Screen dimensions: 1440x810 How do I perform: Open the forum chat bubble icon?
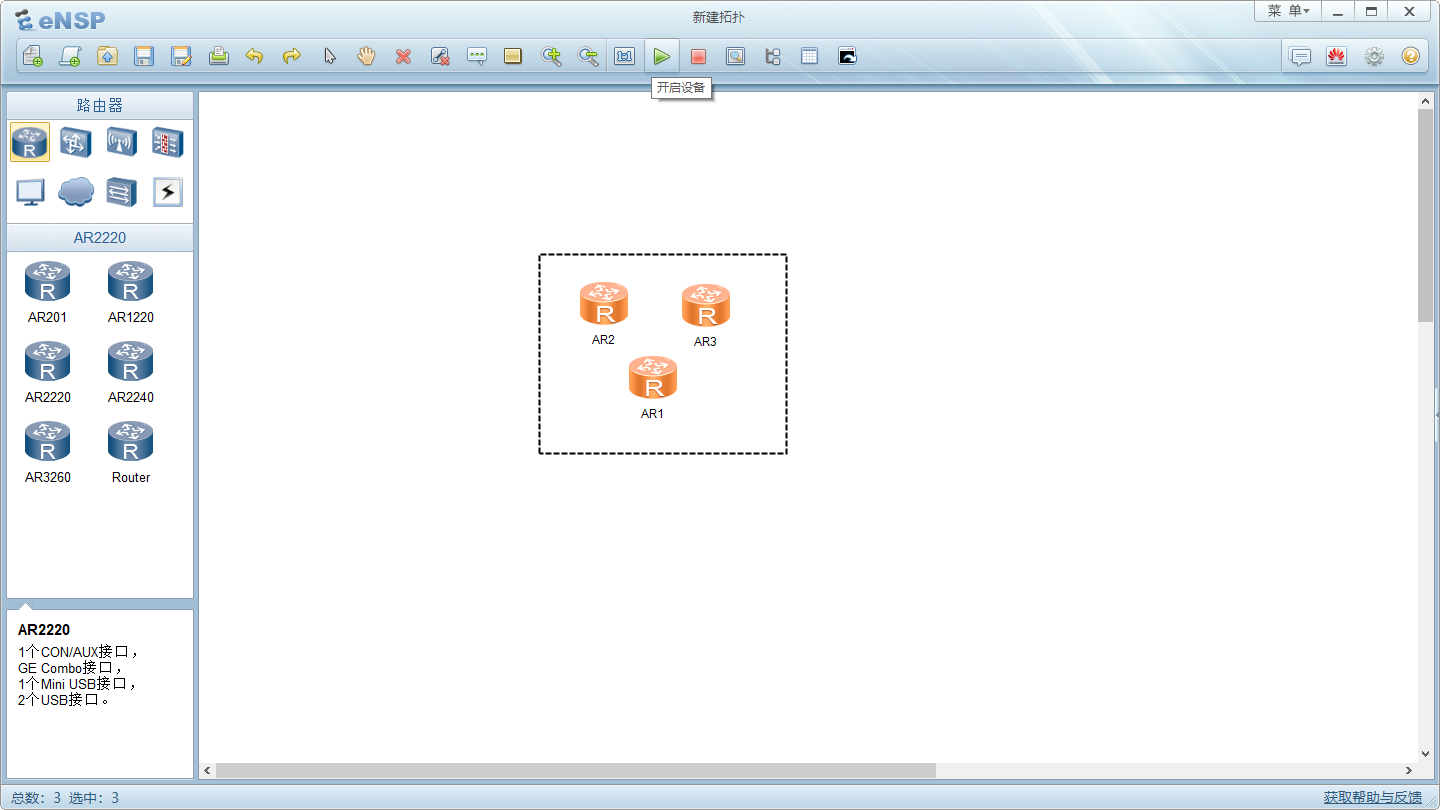point(1300,56)
